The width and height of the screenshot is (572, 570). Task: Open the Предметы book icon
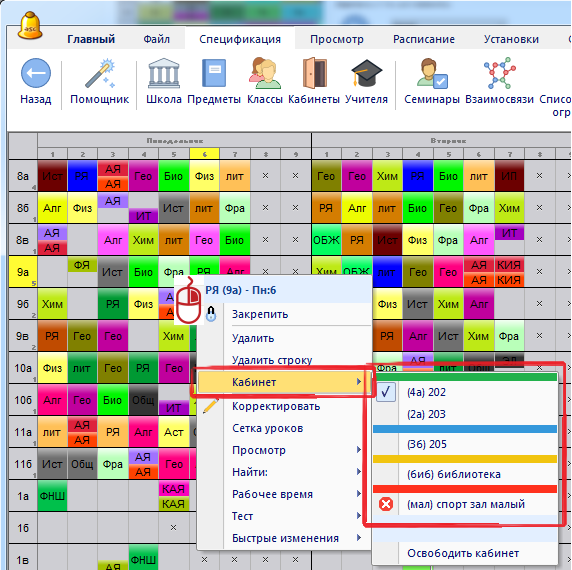click(214, 73)
